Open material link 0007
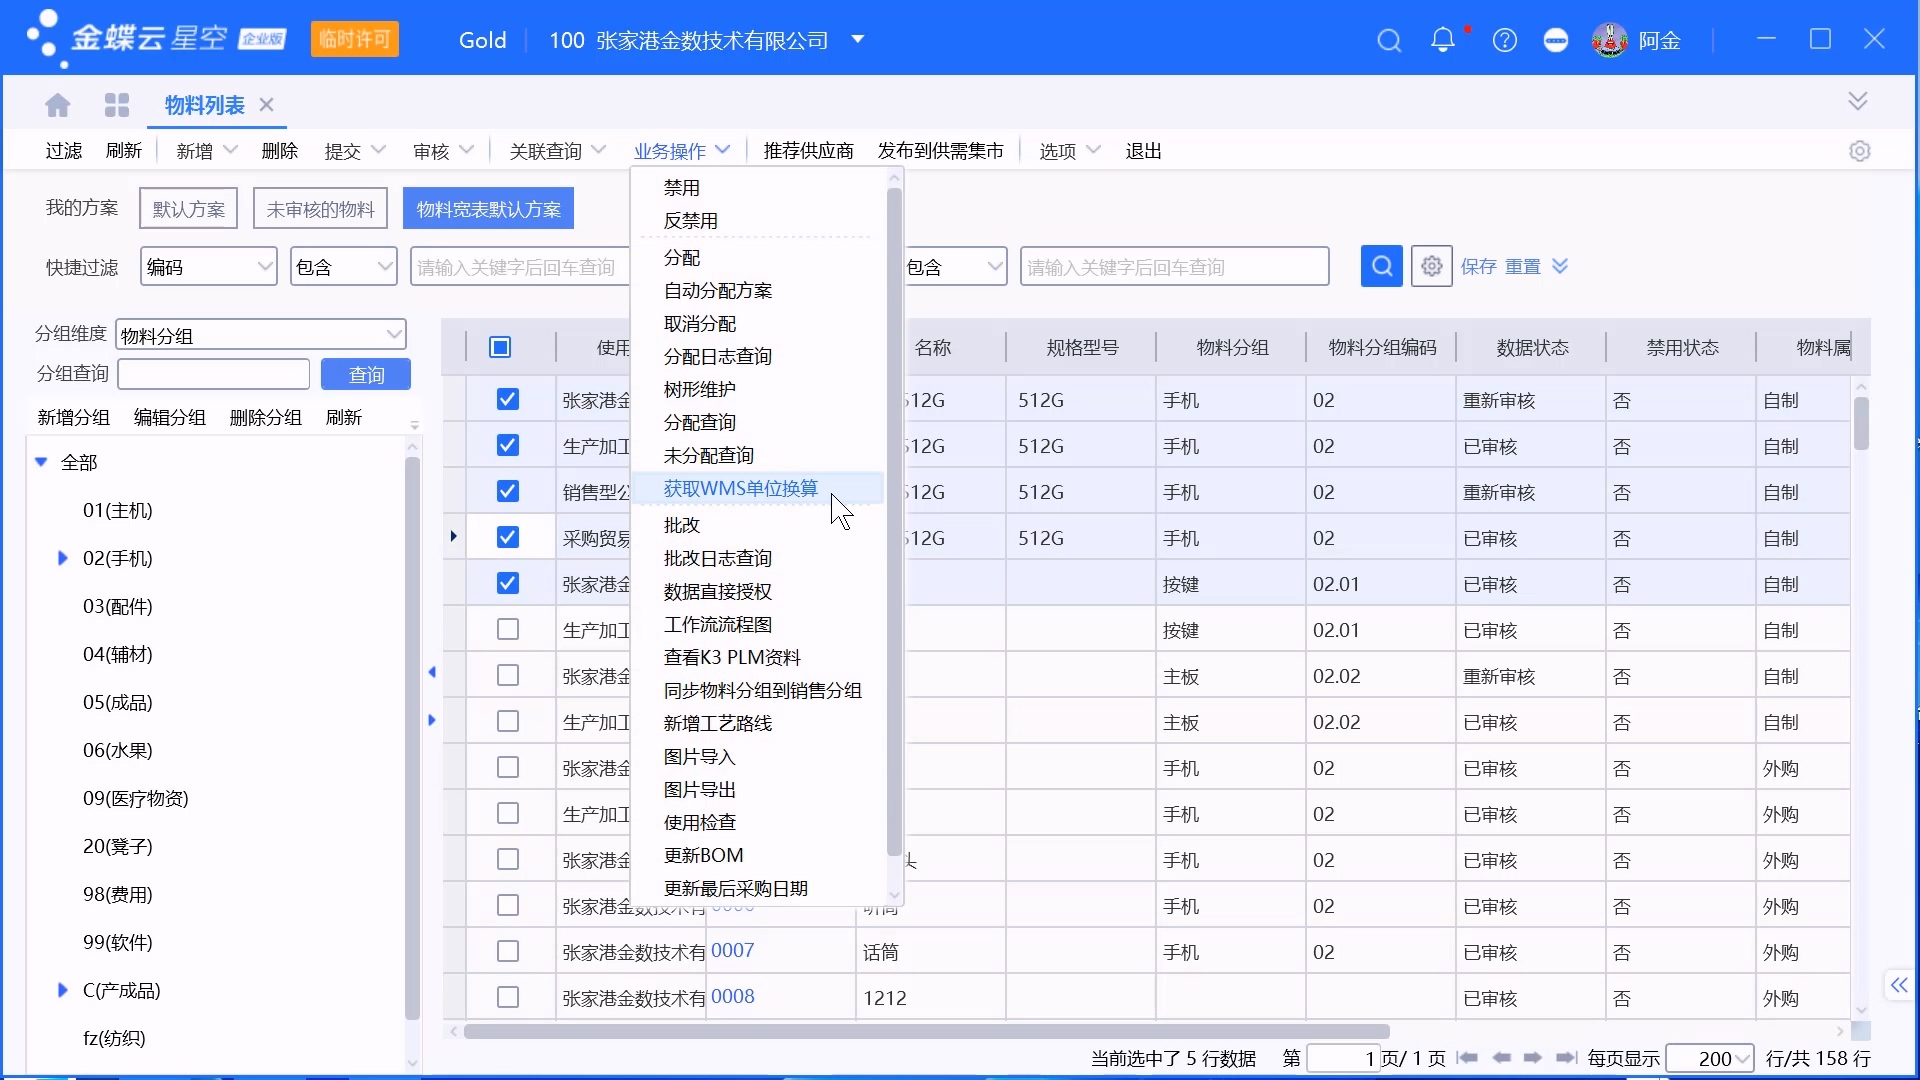The width and height of the screenshot is (1920, 1080). (733, 950)
